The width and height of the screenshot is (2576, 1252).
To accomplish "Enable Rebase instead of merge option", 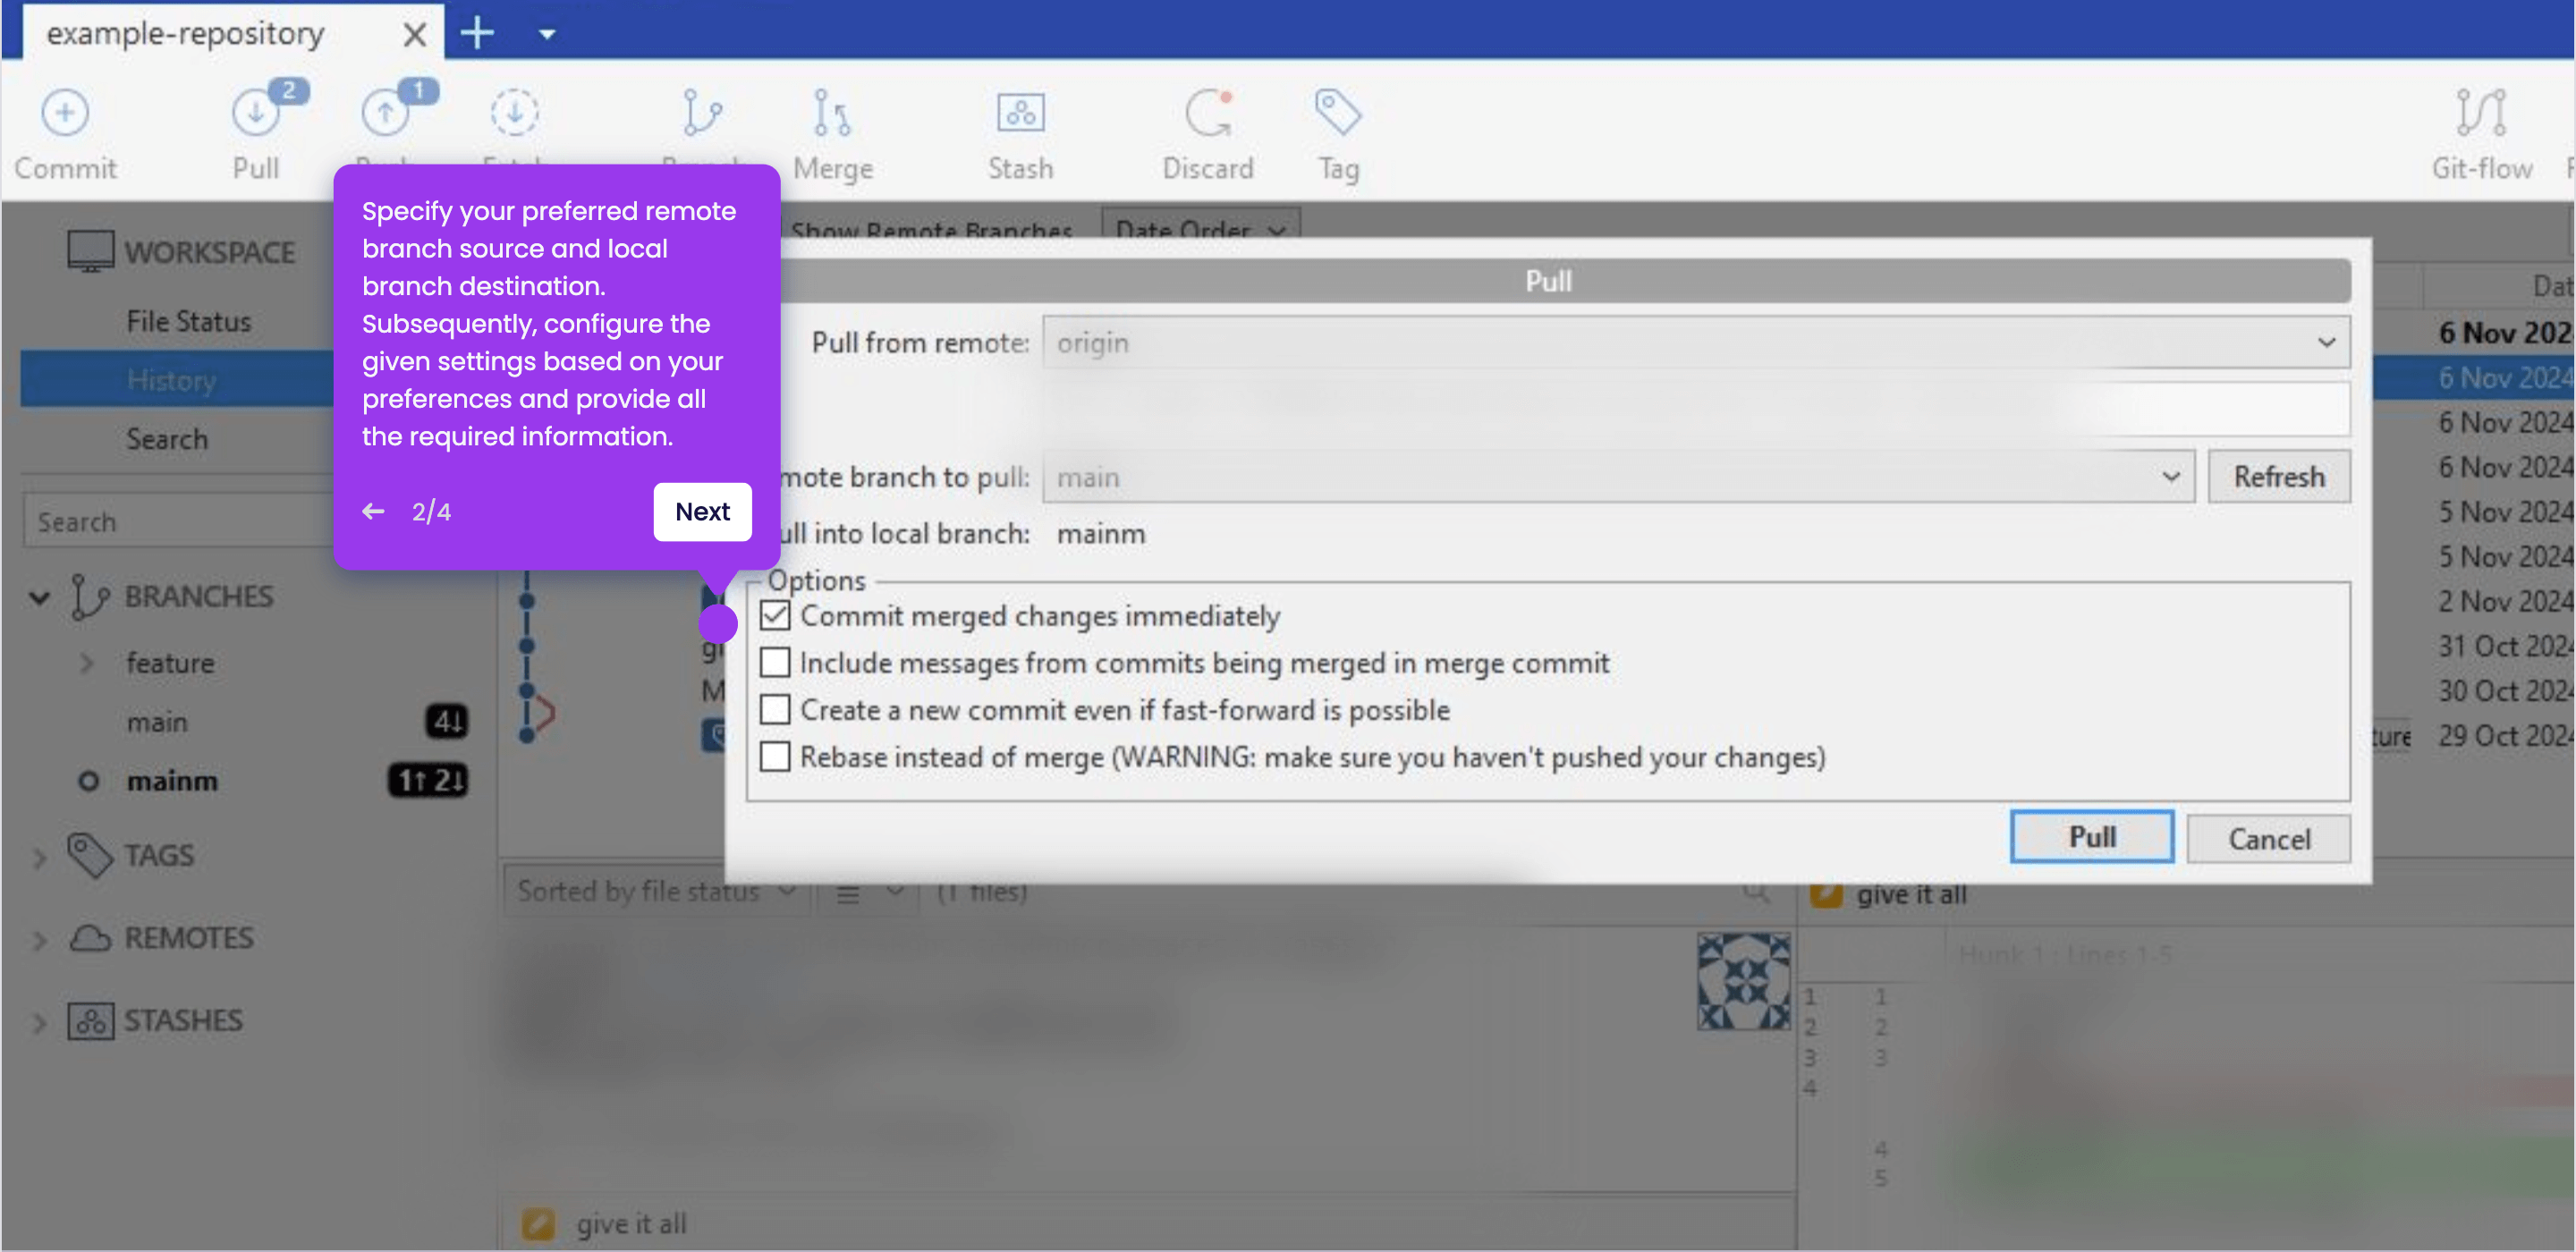I will point(775,756).
